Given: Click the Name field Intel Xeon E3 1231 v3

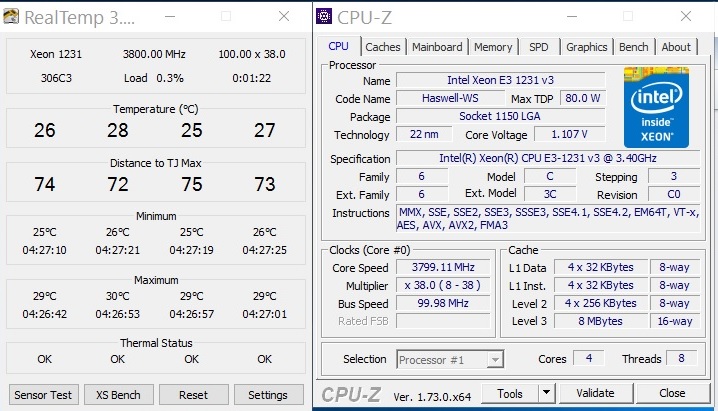Looking at the screenshot, I should click(x=500, y=80).
